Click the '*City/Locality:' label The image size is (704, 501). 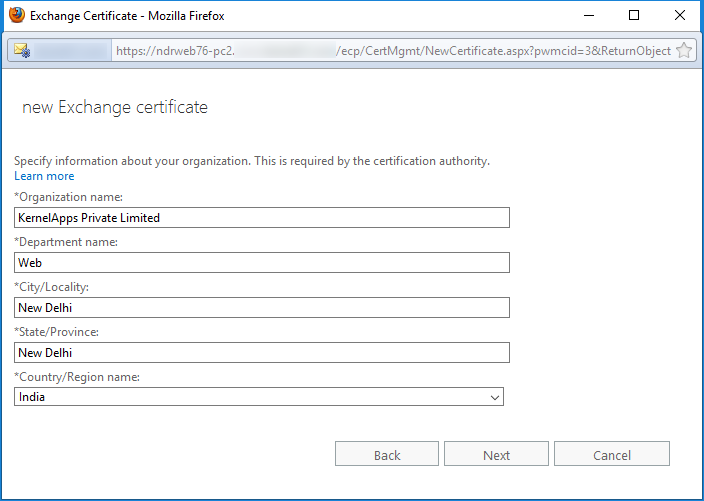[52, 287]
